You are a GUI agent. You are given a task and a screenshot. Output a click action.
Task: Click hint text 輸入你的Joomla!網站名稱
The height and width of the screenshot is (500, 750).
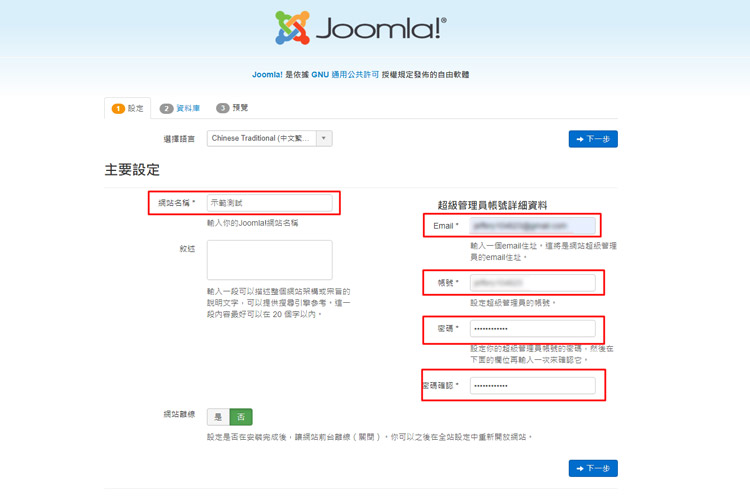[253, 223]
